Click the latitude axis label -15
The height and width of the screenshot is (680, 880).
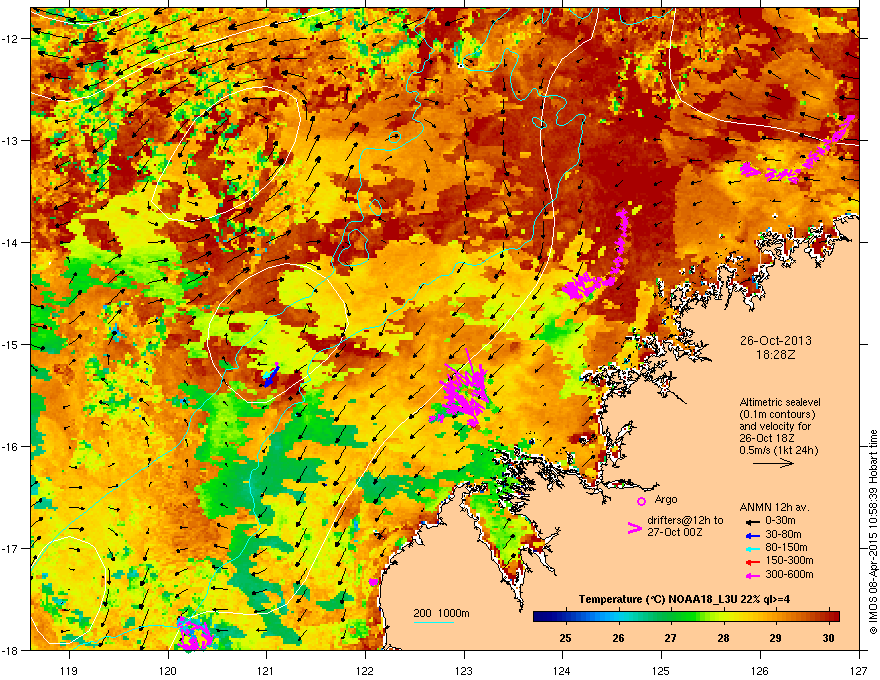point(12,344)
